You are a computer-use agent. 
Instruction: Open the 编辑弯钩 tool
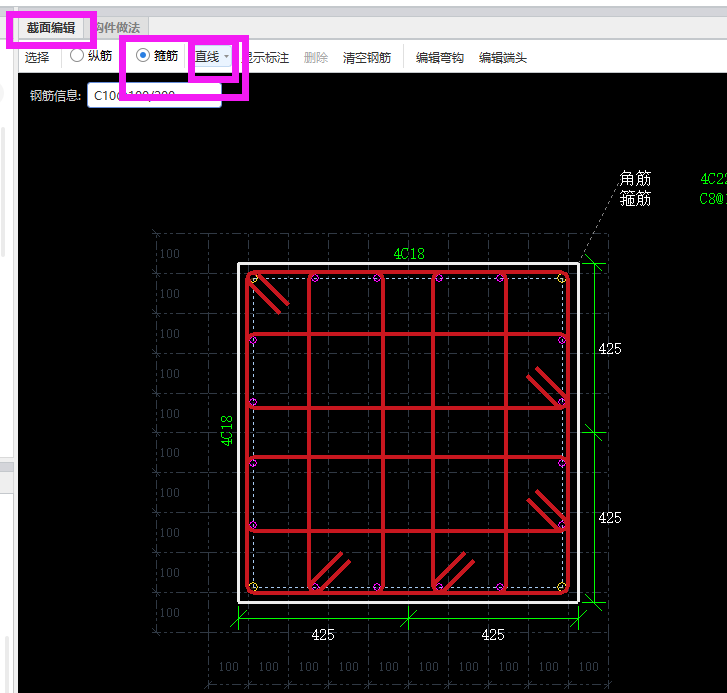(x=440, y=57)
